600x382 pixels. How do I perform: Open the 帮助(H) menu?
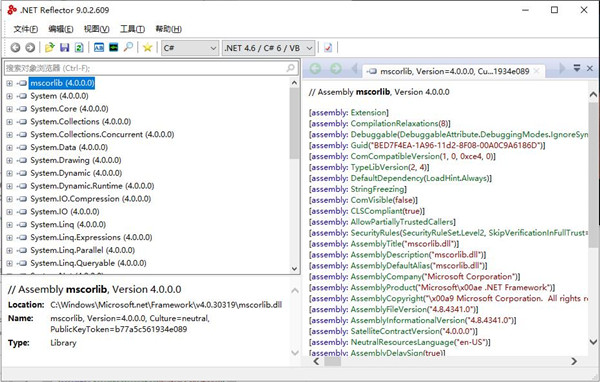168,29
